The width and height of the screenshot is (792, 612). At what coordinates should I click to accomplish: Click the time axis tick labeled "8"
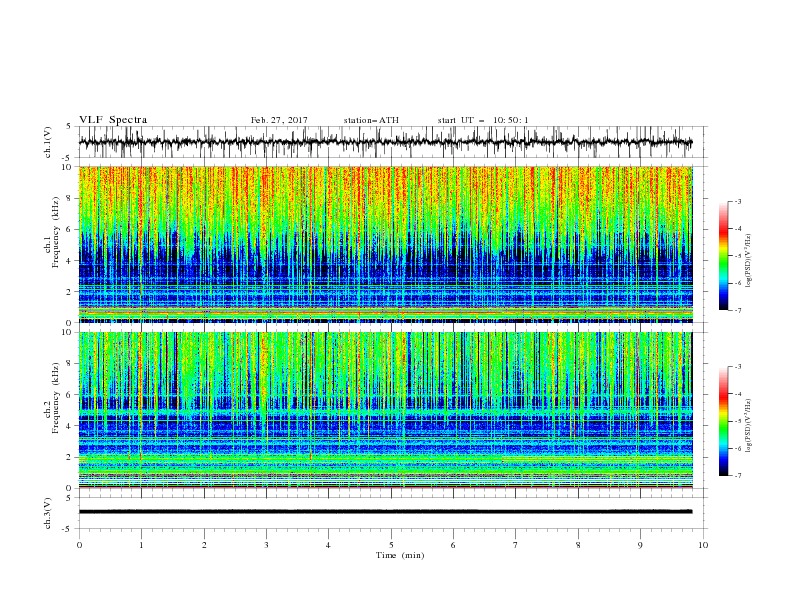pyautogui.click(x=578, y=545)
